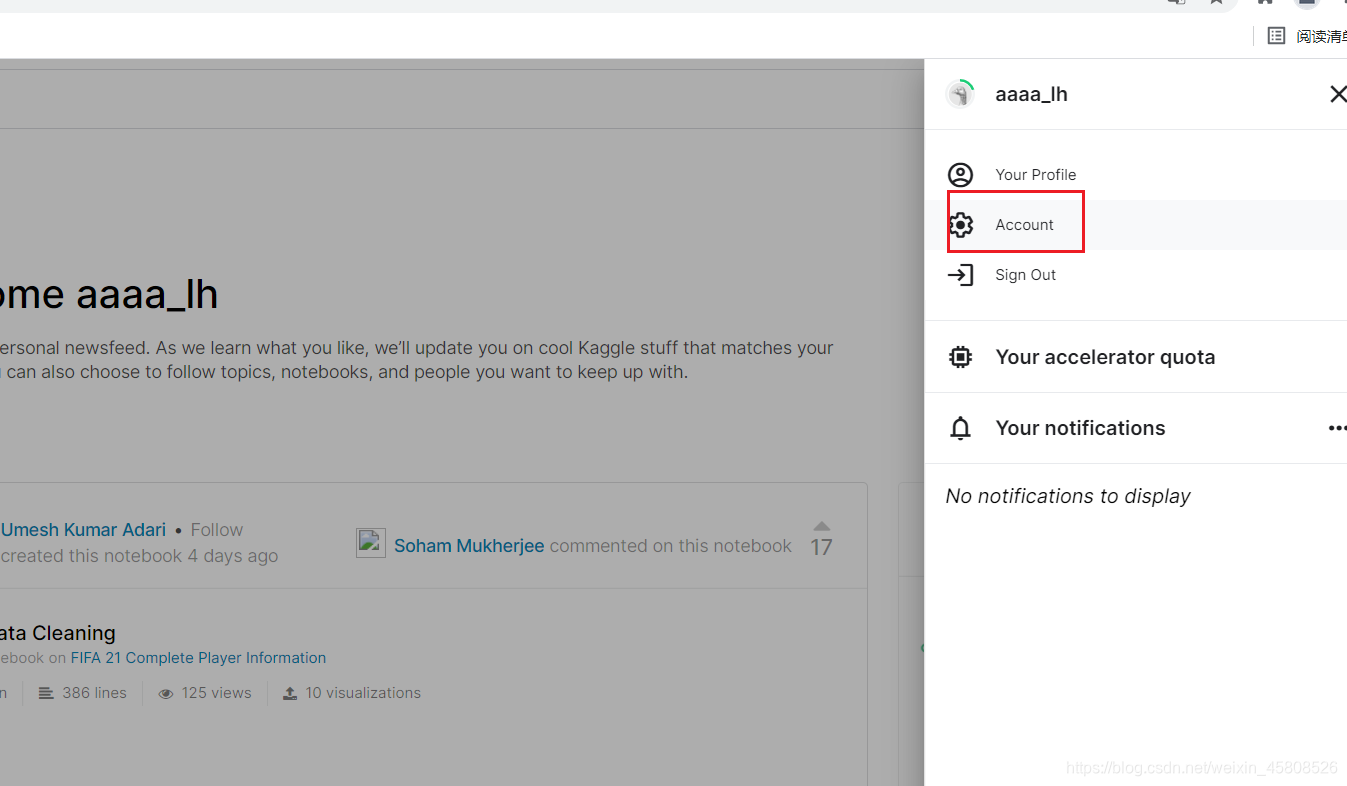The height and width of the screenshot is (786, 1347).
Task: Open Soham Mukherjee's avatar thumbnail
Action: (x=371, y=543)
